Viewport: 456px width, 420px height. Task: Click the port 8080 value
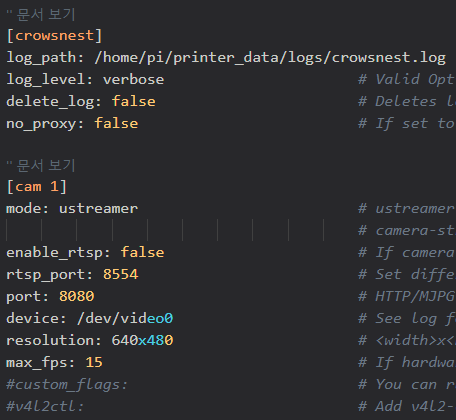click(77, 296)
